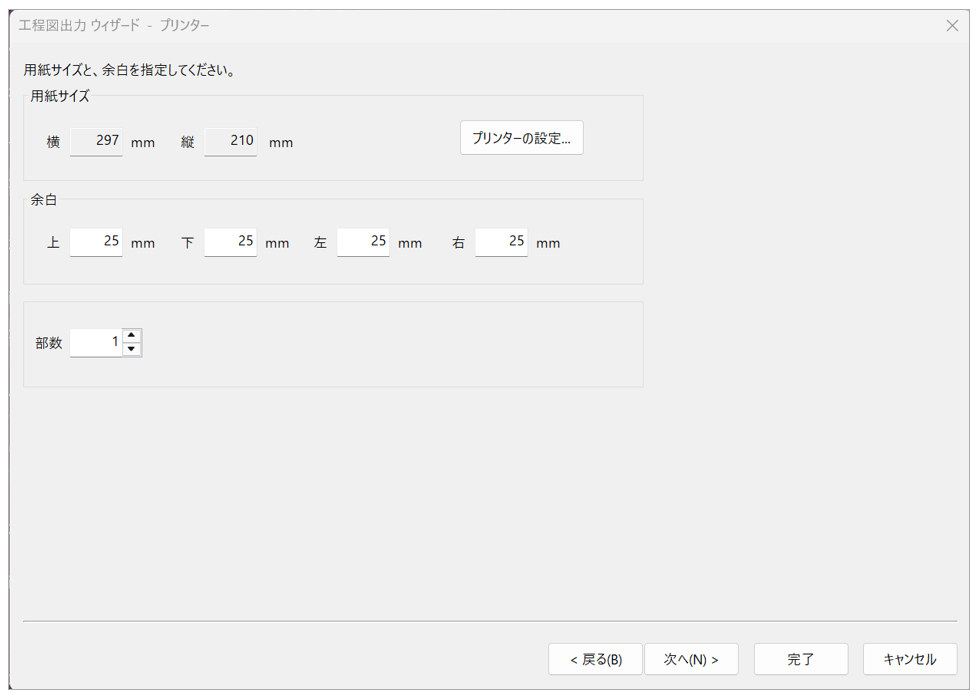The height and width of the screenshot is (694, 976).
Task: Click the 横 paper width field
Action: [x=97, y=142]
